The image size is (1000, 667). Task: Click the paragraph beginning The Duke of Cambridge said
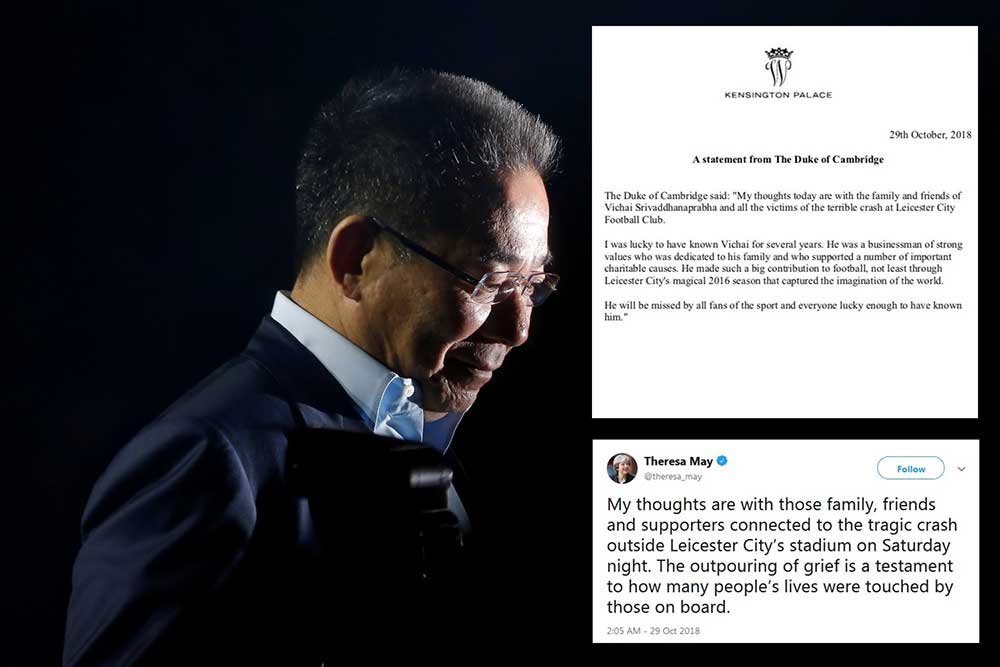point(783,207)
